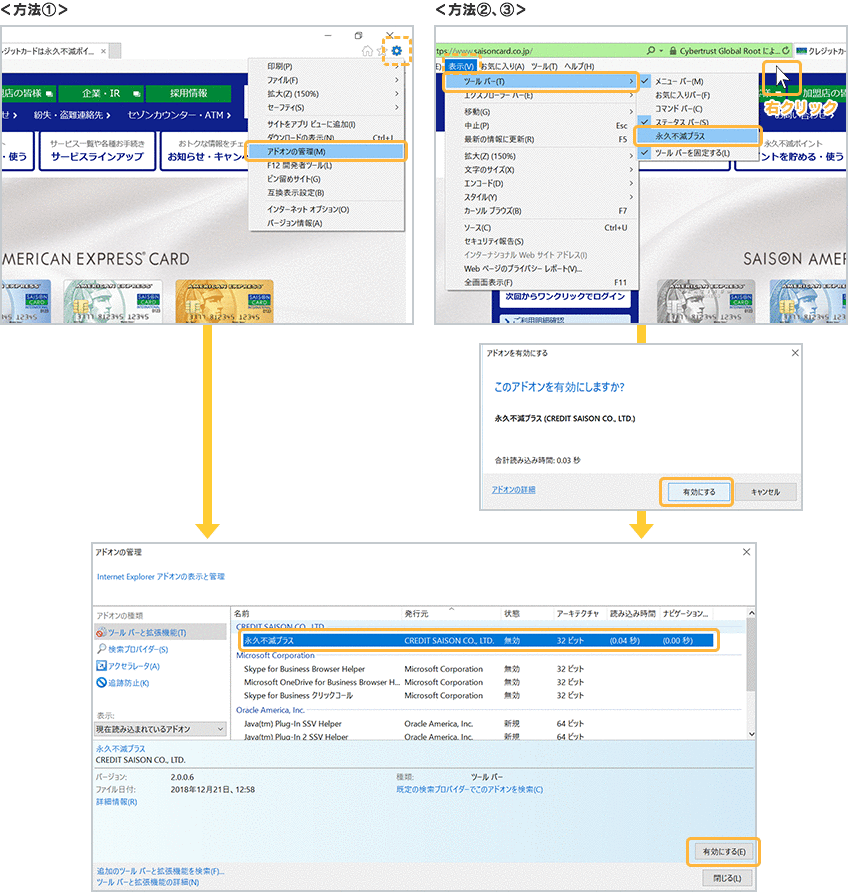Expand the ファイル(F) submenu in gear menu

(327, 80)
